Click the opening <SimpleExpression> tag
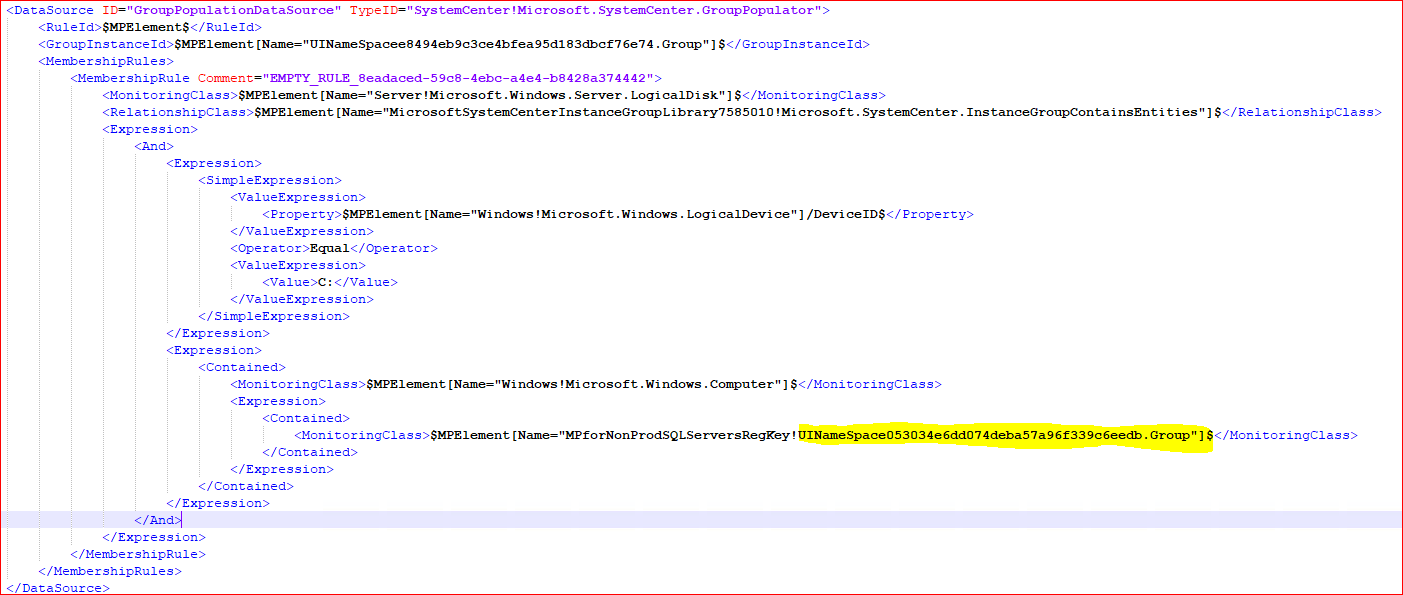The image size is (1403, 595). pyautogui.click(x=269, y=180)
